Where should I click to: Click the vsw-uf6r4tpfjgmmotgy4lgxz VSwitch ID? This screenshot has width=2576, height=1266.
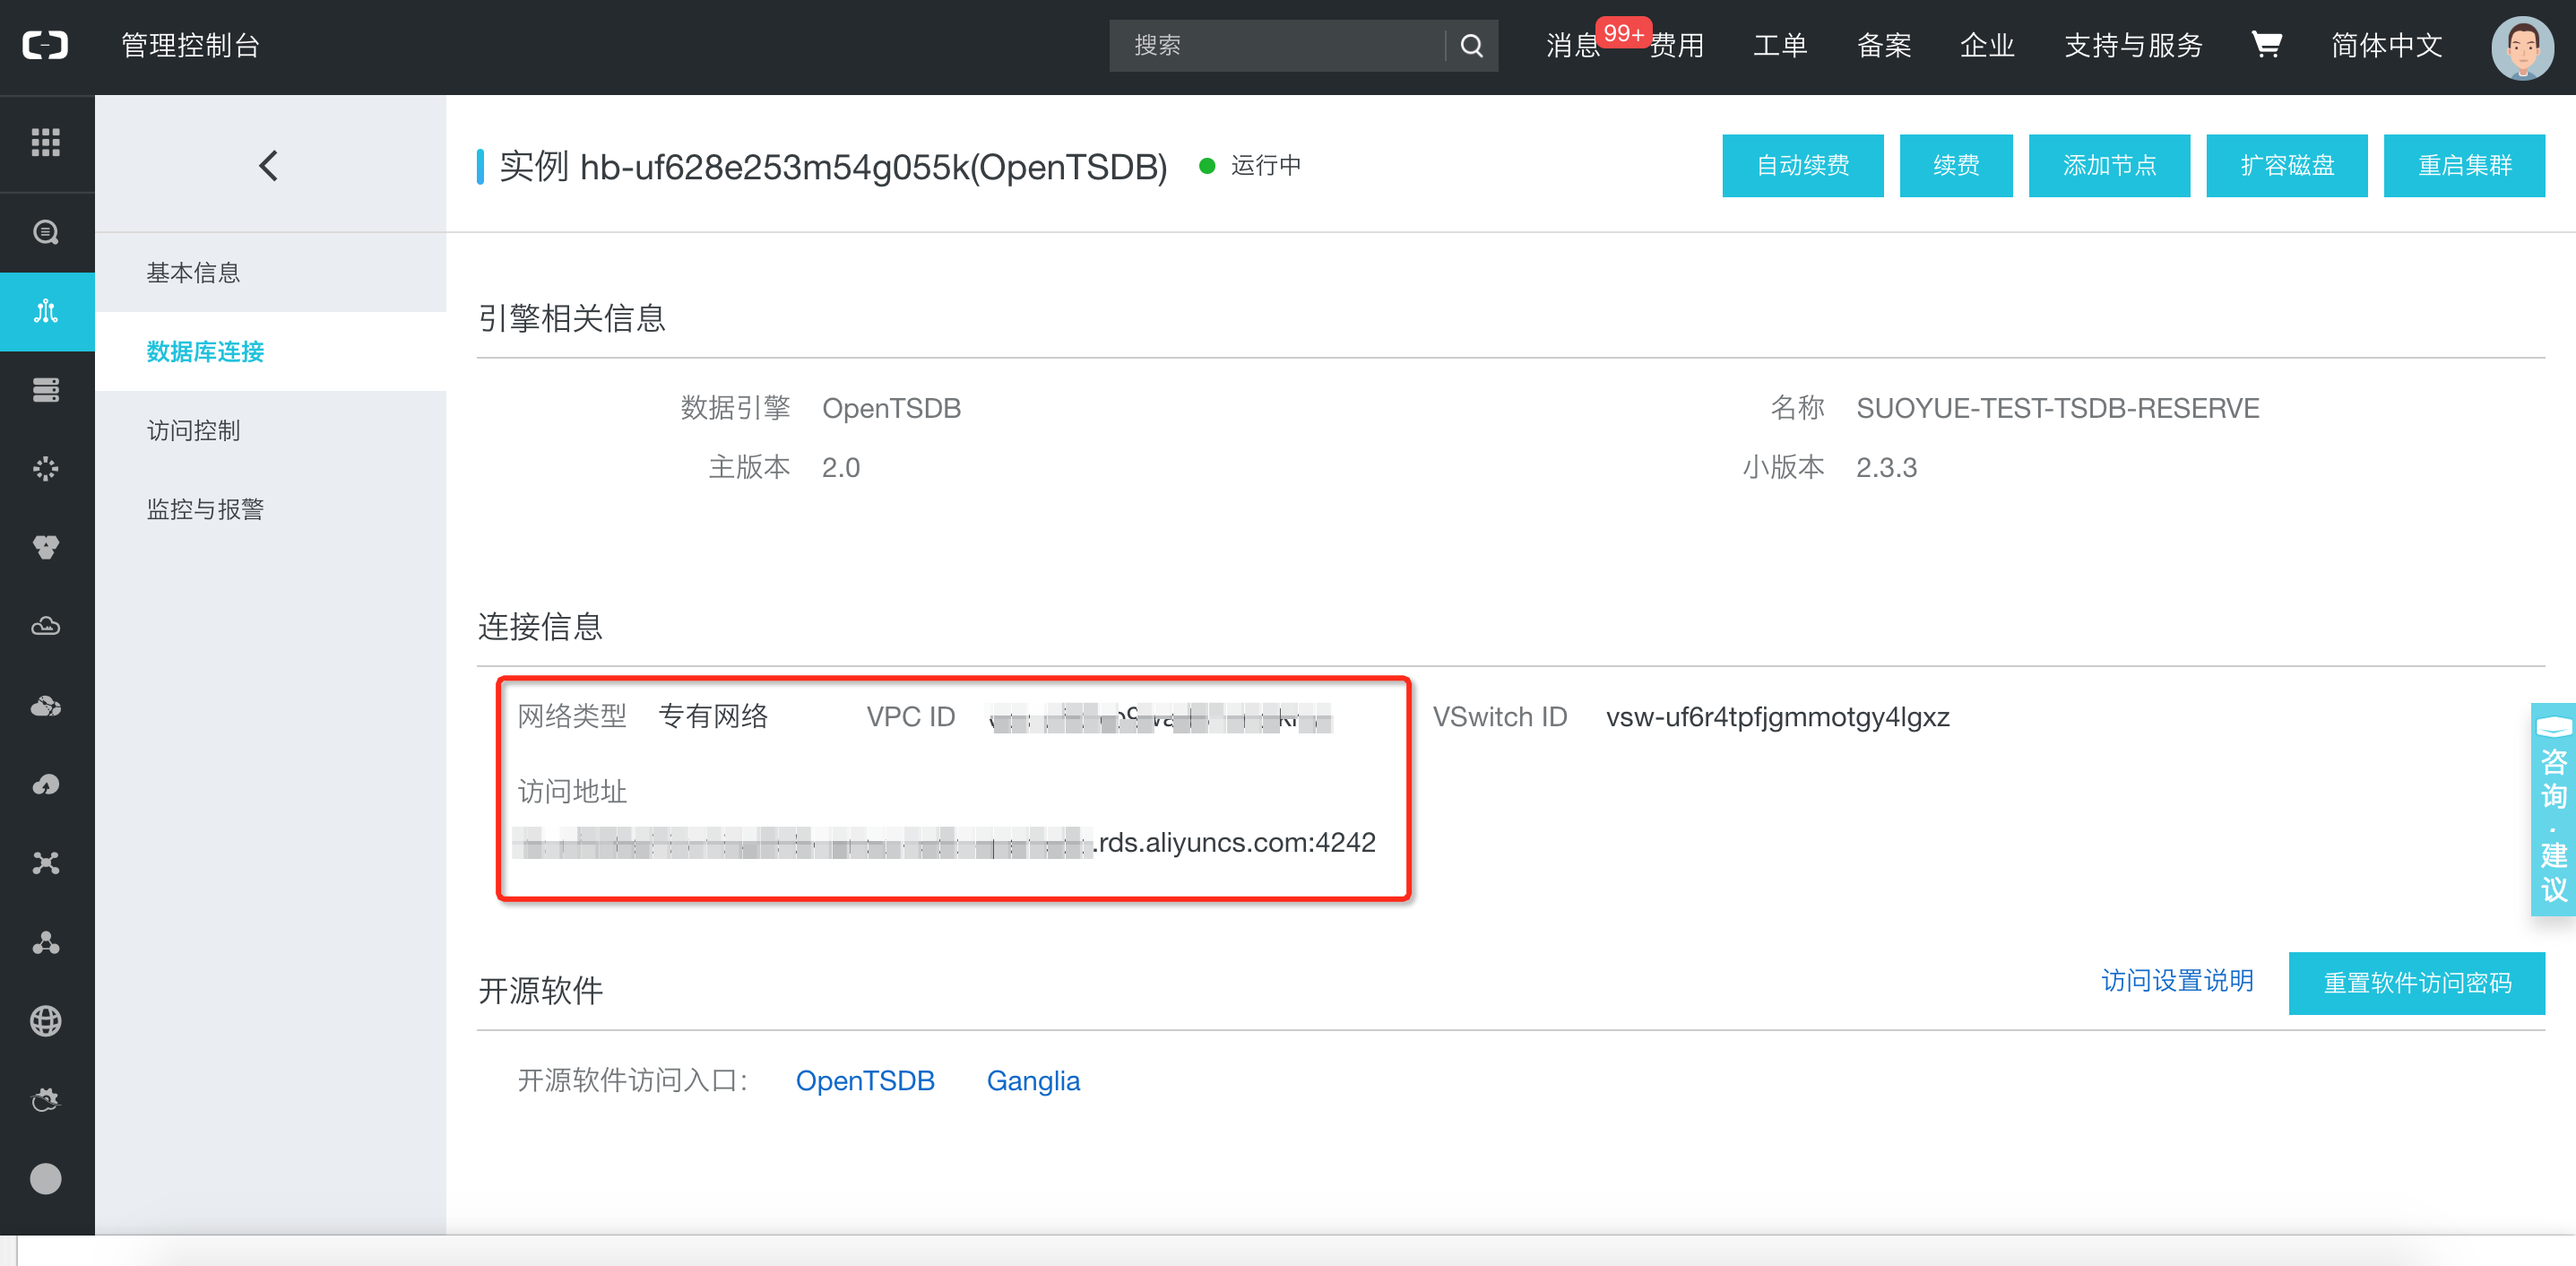click(x=1777, y=717)
